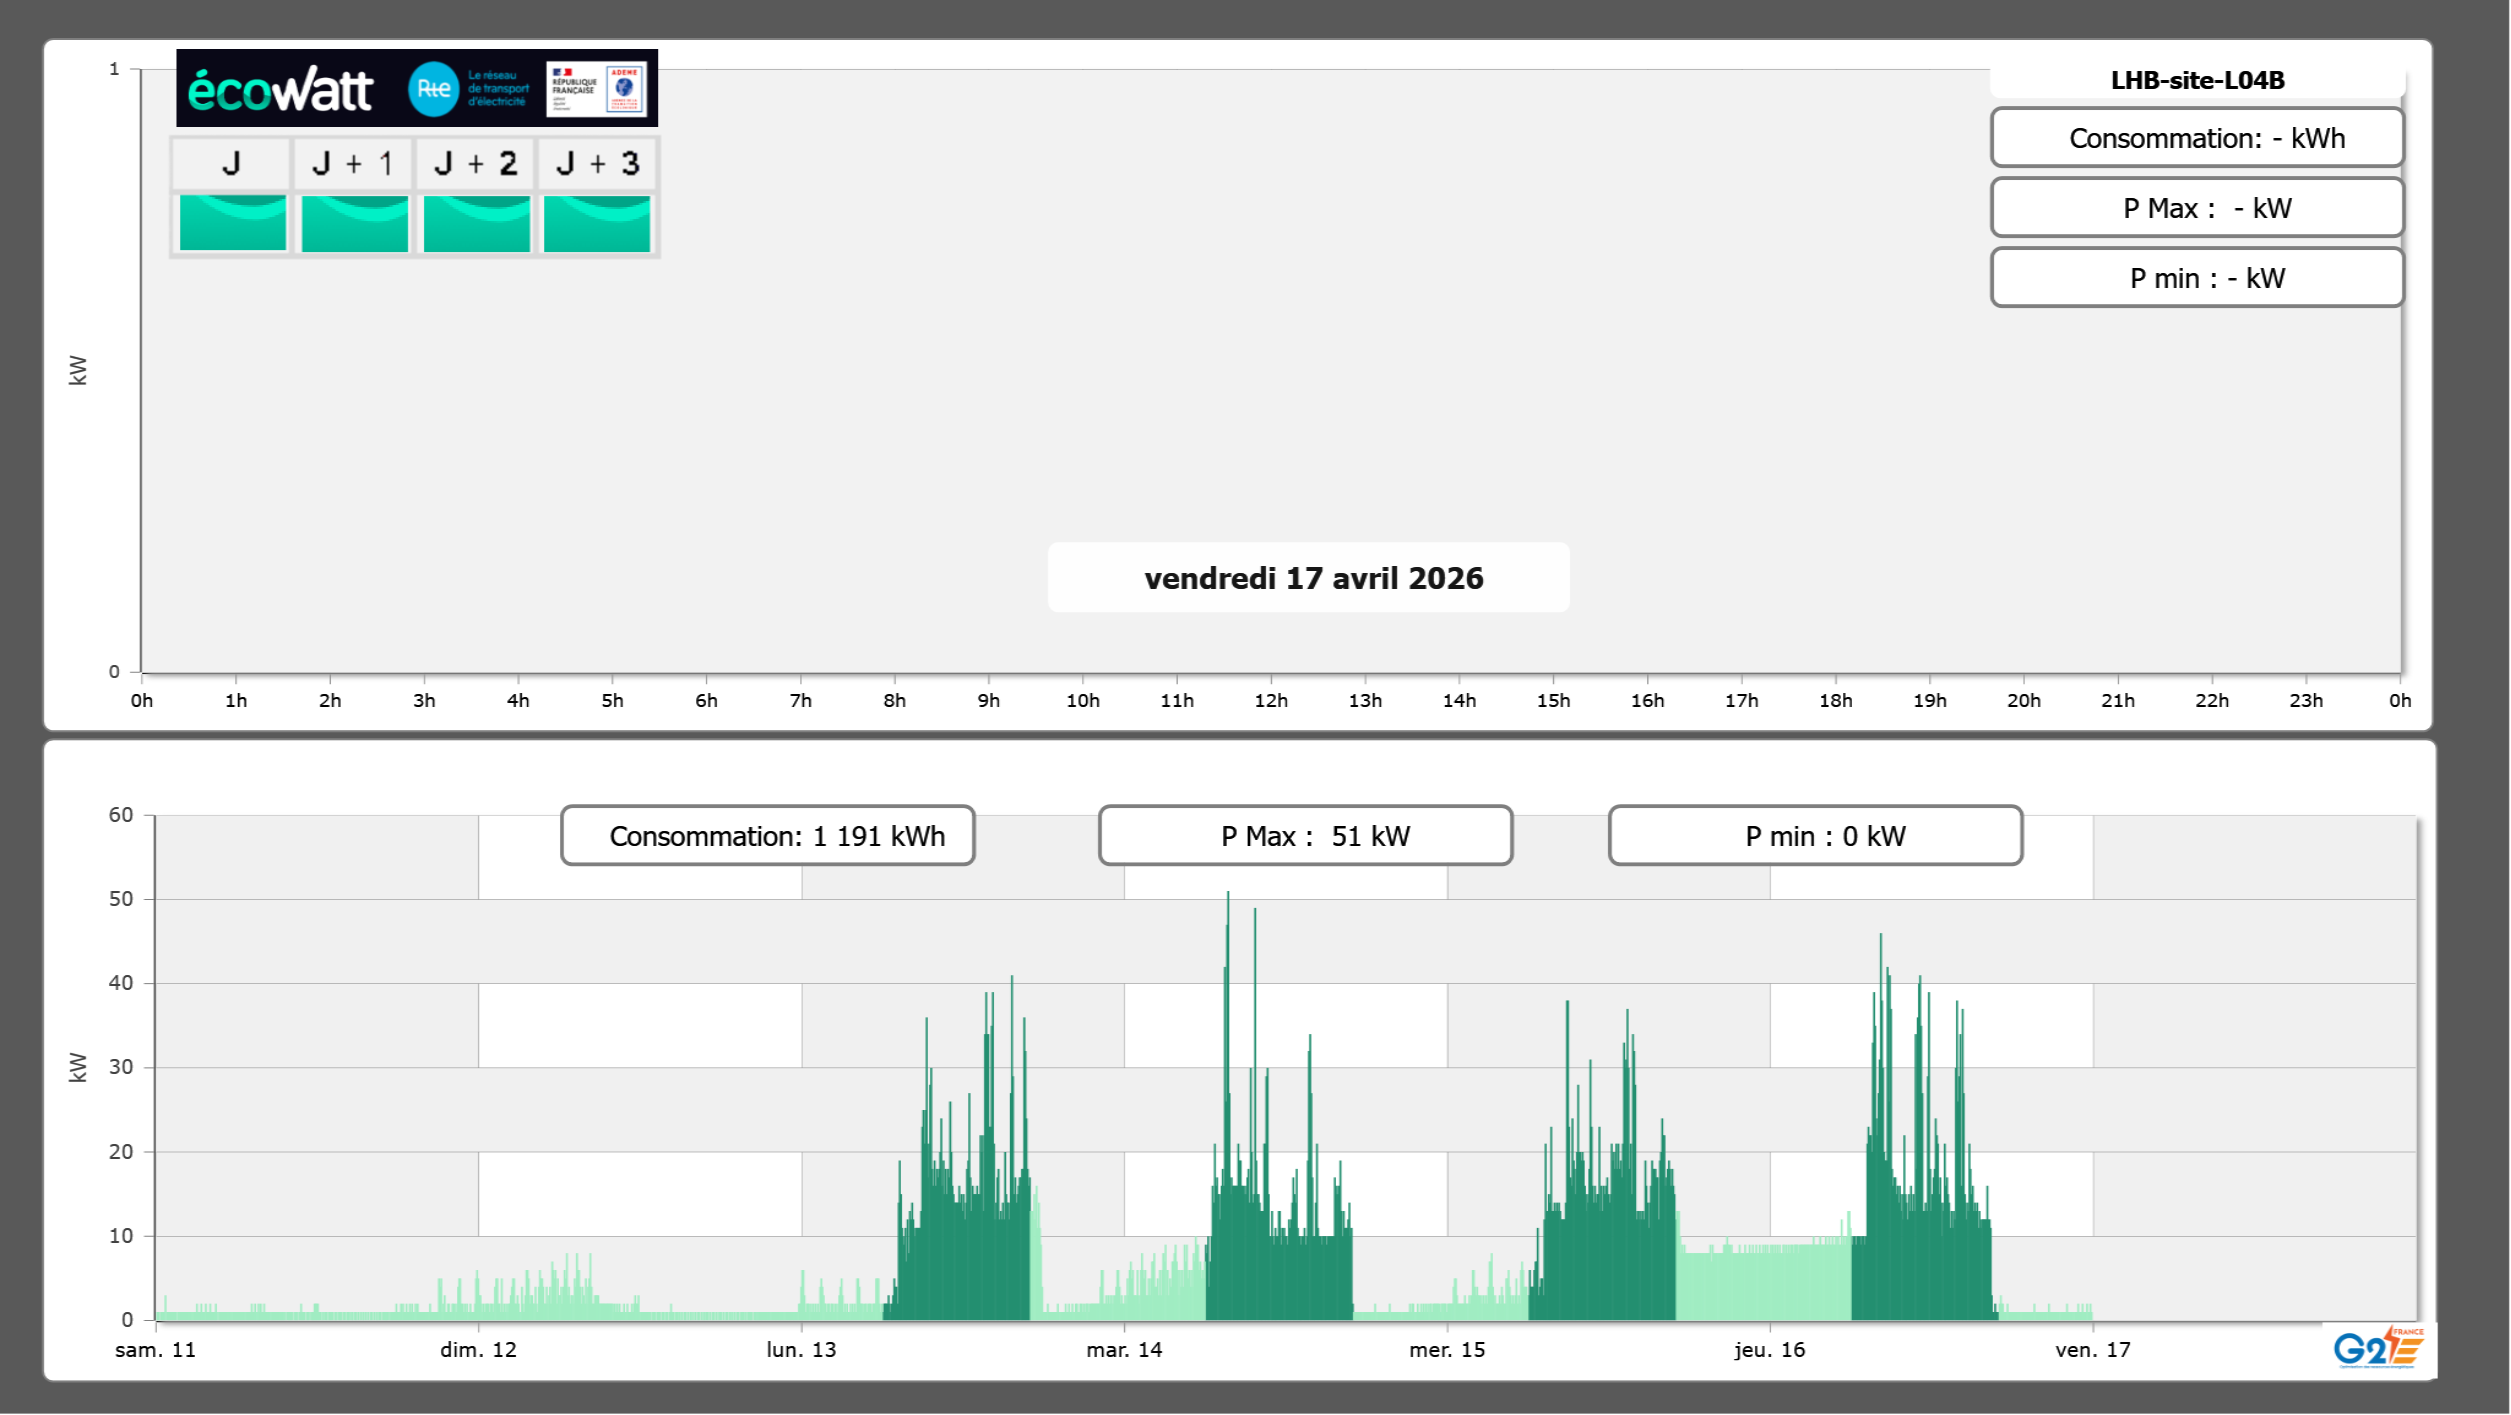Click the République Française logo
The width and height of the screenshot is (2511, 1415).
pos(574,89)
